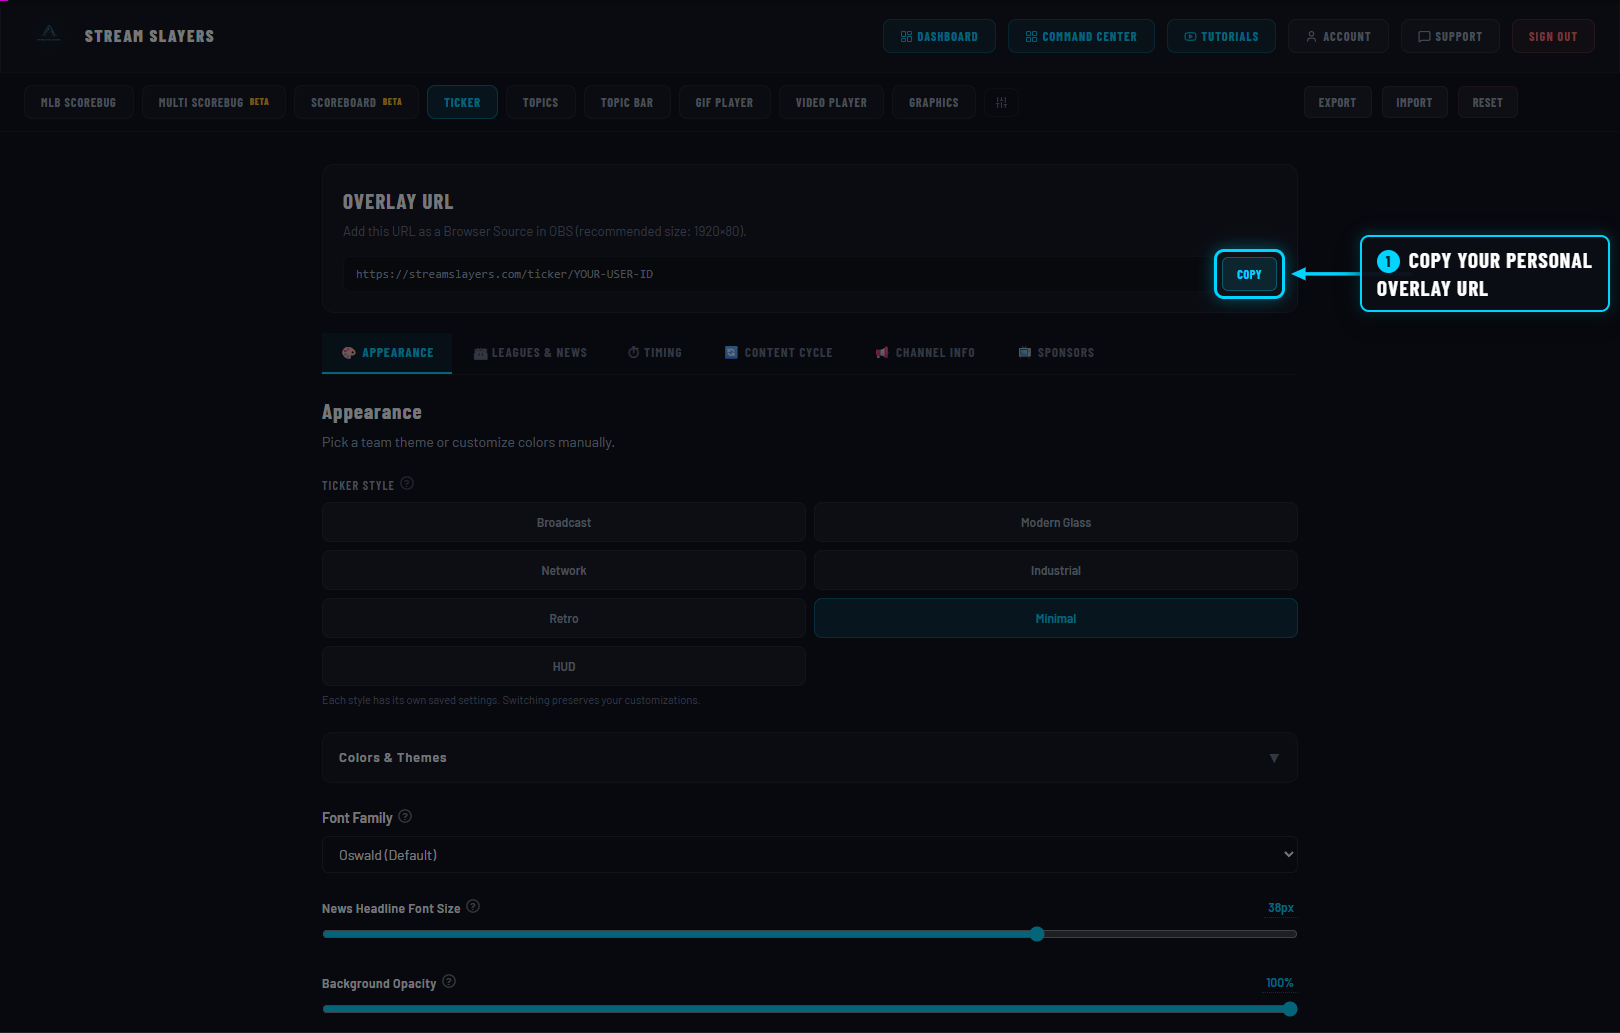Image resolution: width=1620 pixels, height=1033 pixels.
Task: Go to Tutorials
Action: point(1221,36)
